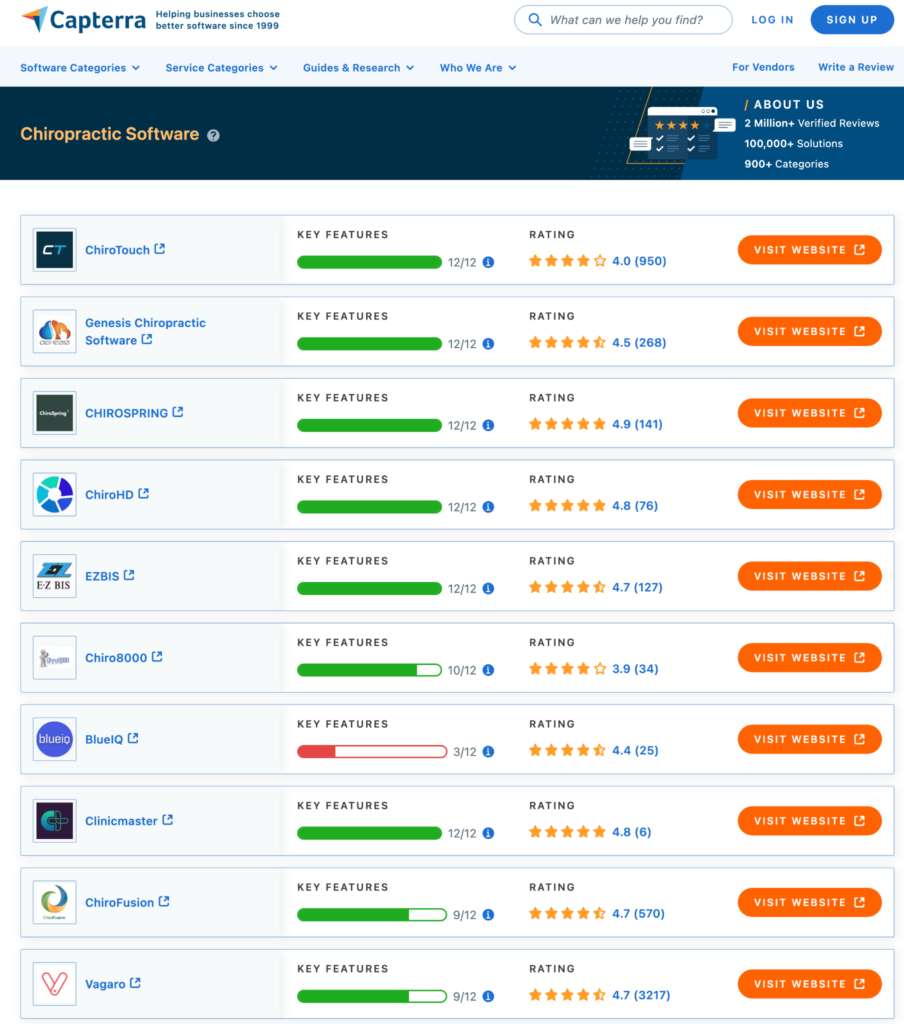Expand the Who We Are menu
The image size is (904, 1024).
click(x=478, y=68)
